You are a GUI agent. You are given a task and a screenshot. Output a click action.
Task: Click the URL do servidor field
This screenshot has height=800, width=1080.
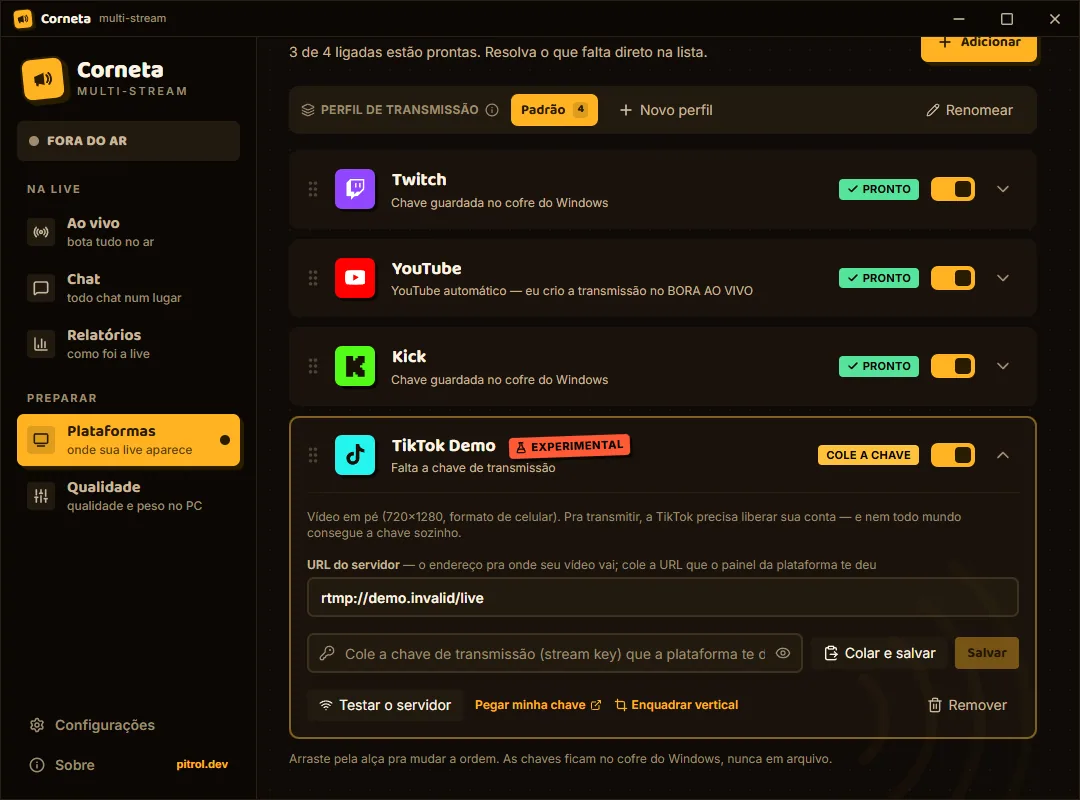click(663, 597)
